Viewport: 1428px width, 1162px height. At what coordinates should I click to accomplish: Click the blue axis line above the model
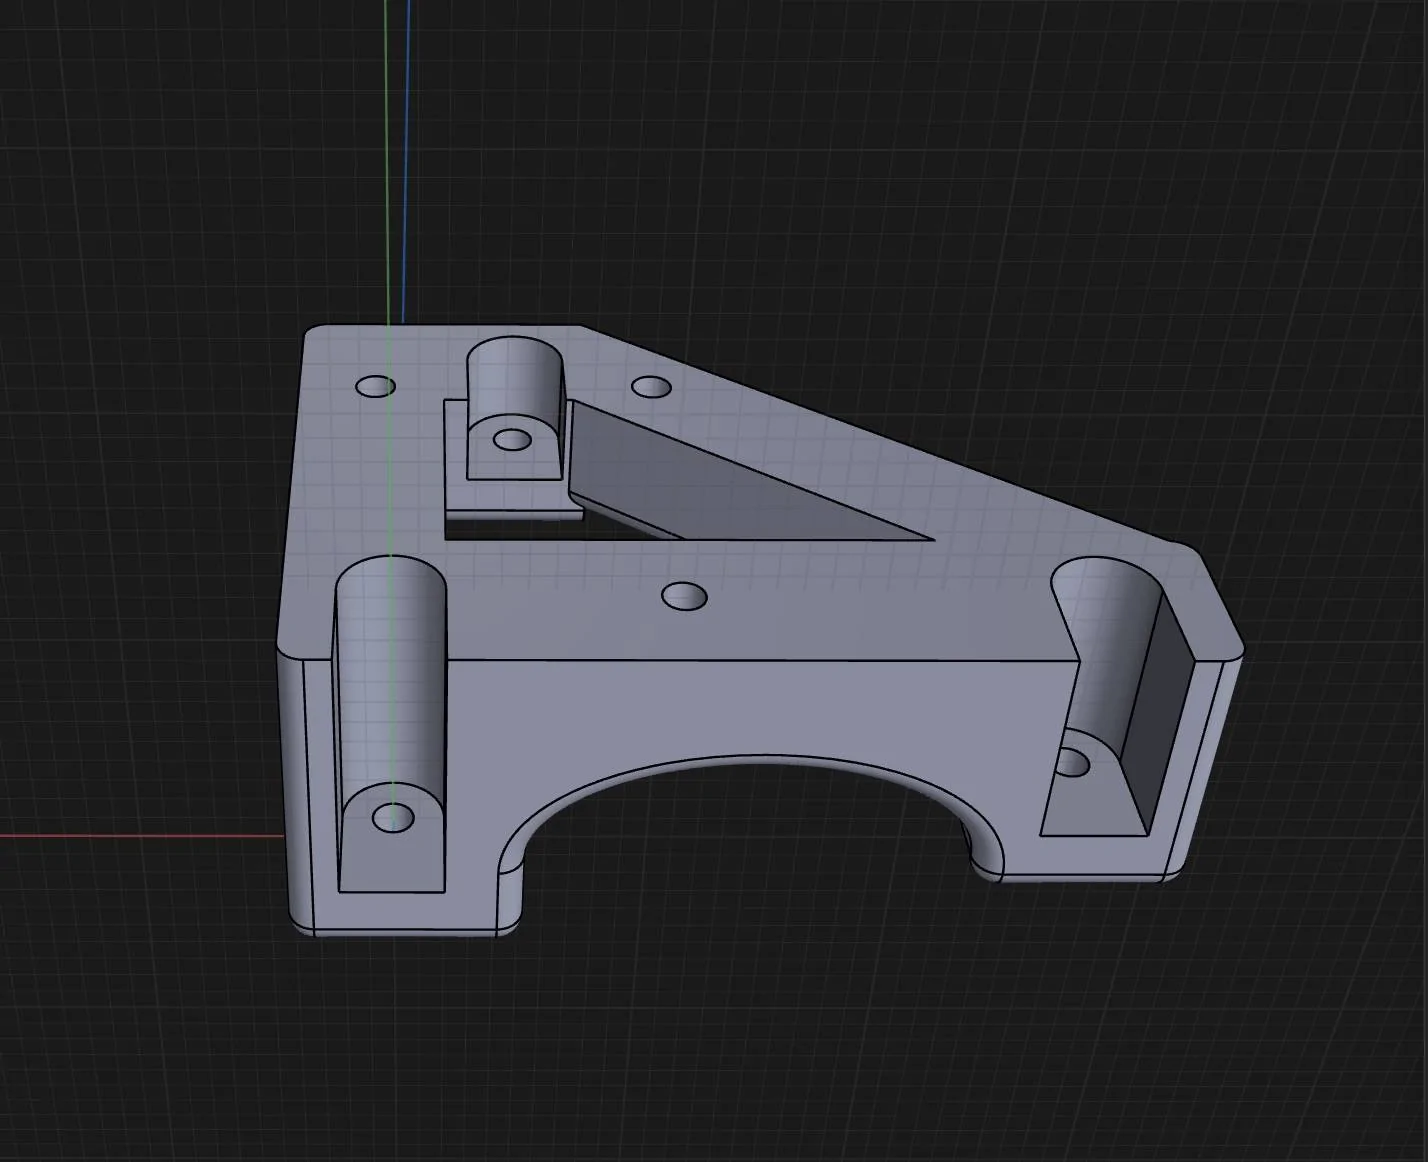pos(407,150)
